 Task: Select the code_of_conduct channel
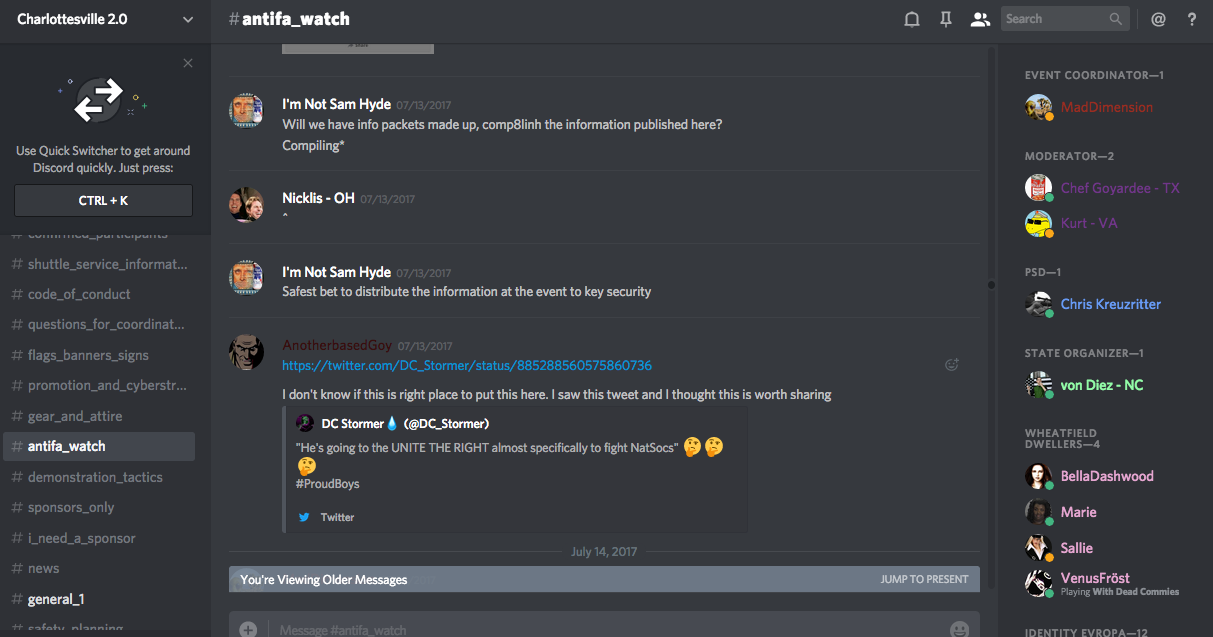click(79, 294)
